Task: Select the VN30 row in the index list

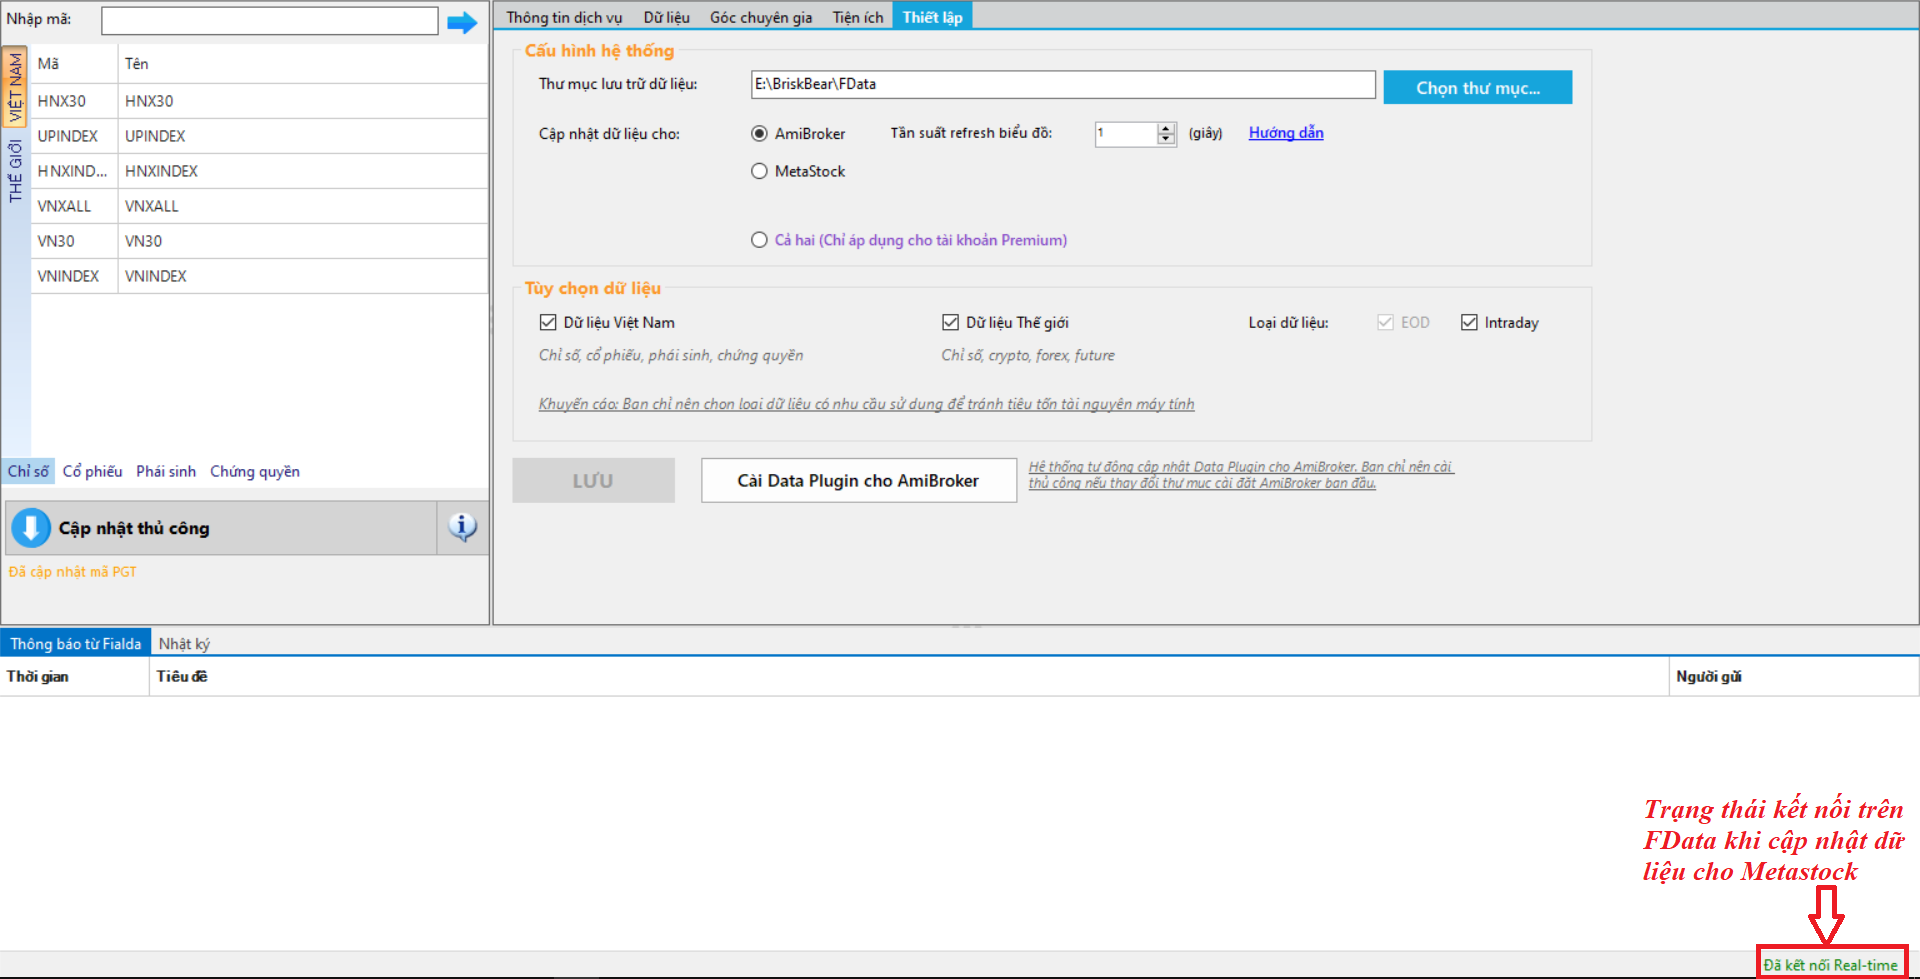Action: click(143, 241)
